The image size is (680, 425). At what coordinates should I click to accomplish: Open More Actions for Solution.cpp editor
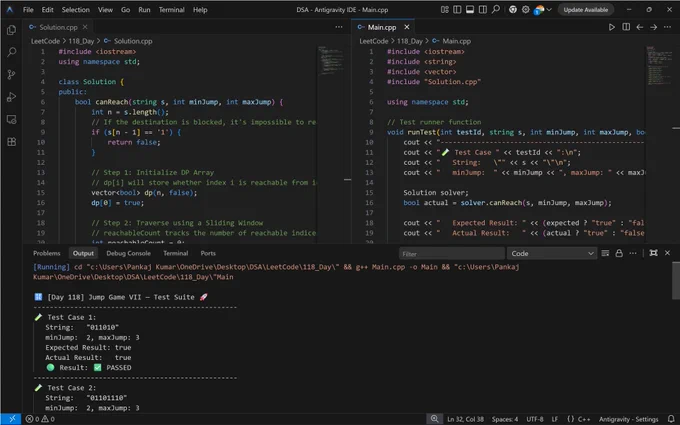(339, 27)
